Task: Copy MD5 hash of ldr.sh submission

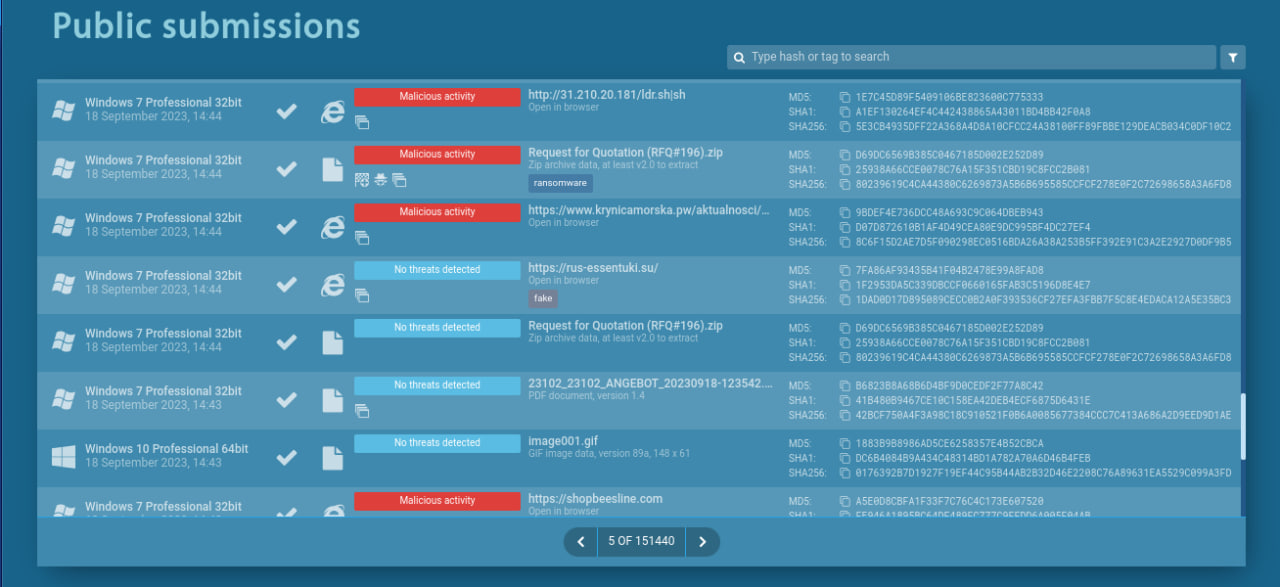Action: click(845, 98)
